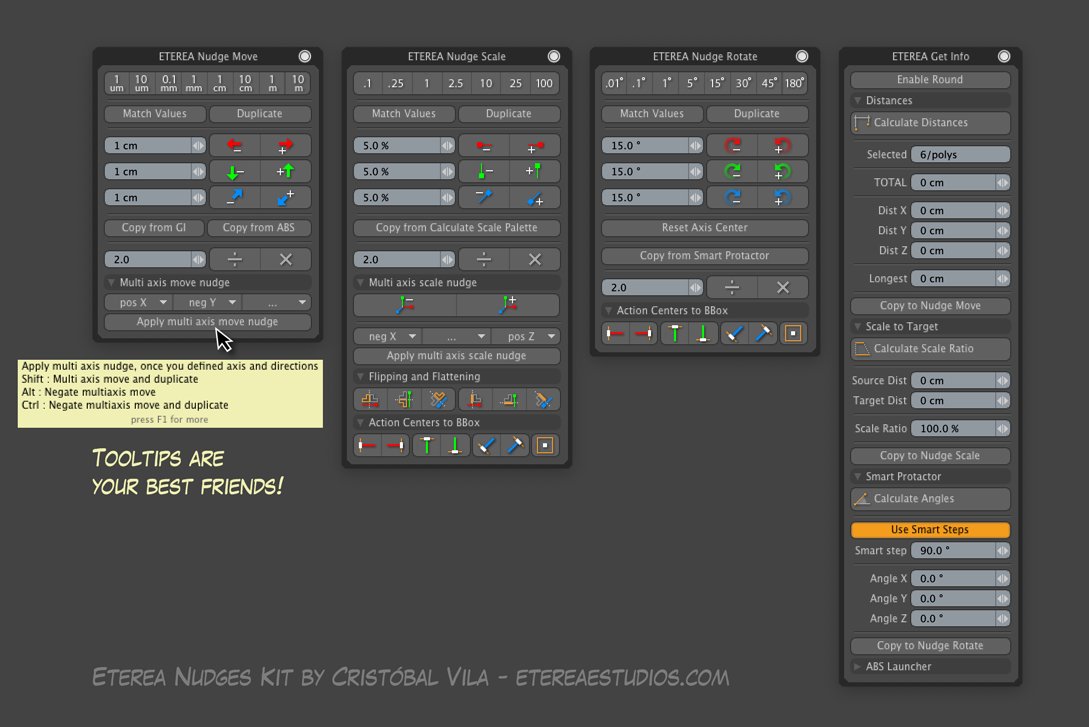Image resolution: width=1089 pixels, height=727 pixels.
Task: Click slider arrows on Smart step field
Action: tap(1002, 551)
